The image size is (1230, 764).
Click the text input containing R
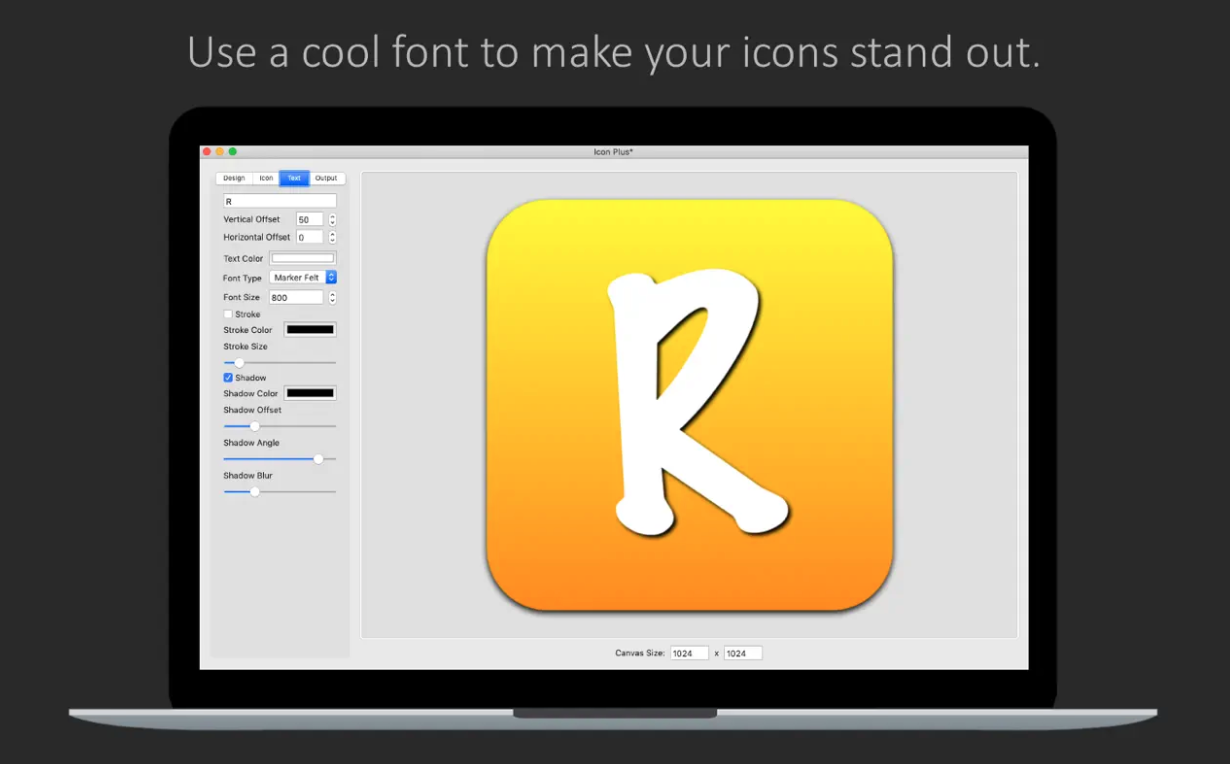click(x=279, y=201)
